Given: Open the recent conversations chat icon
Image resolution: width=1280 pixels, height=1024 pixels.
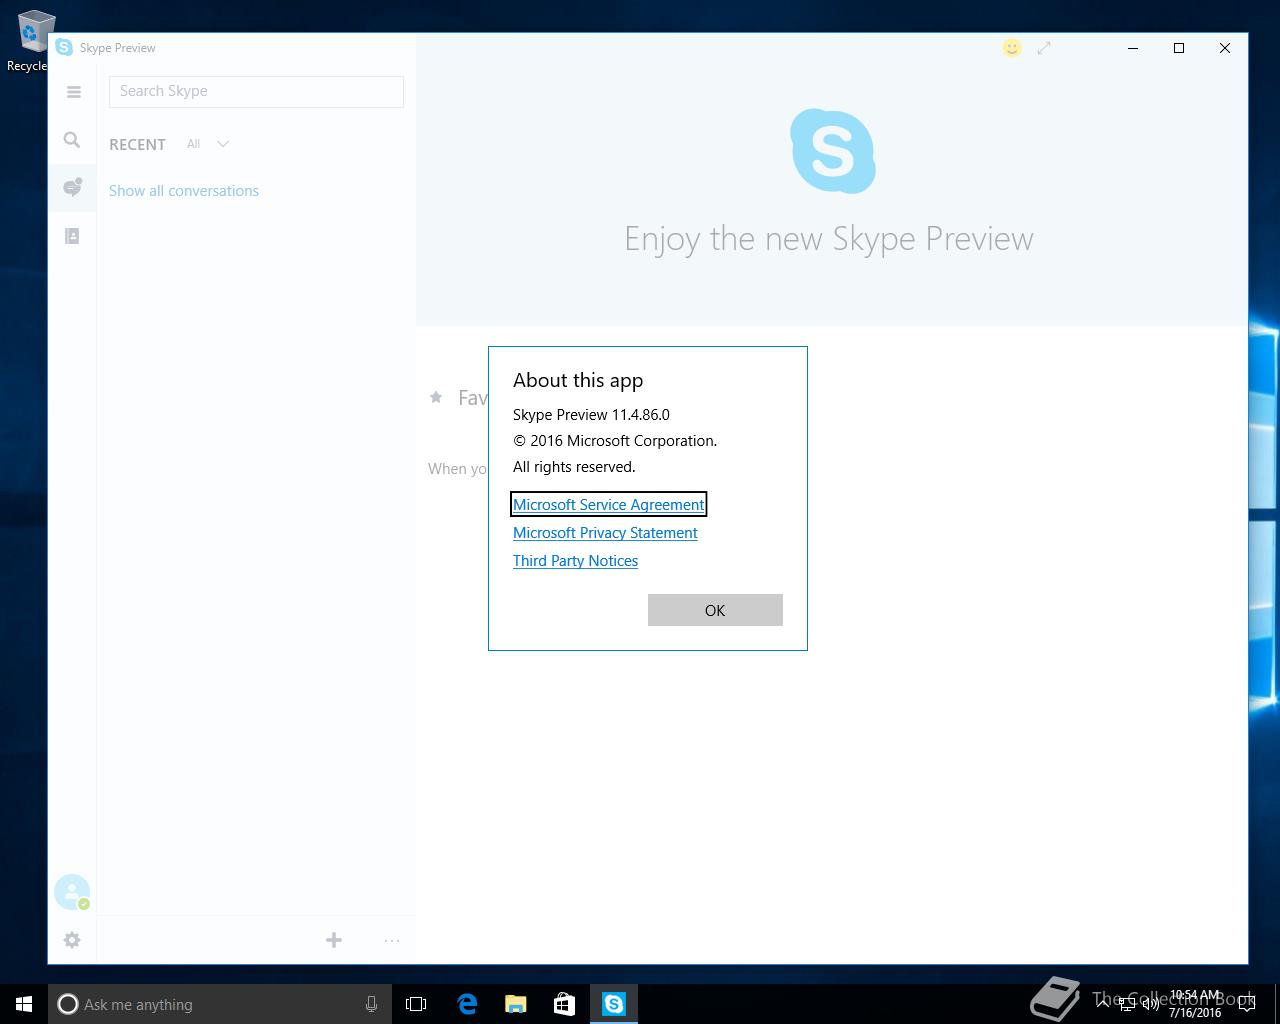Looking at the screenshot, I should (72, 187).
